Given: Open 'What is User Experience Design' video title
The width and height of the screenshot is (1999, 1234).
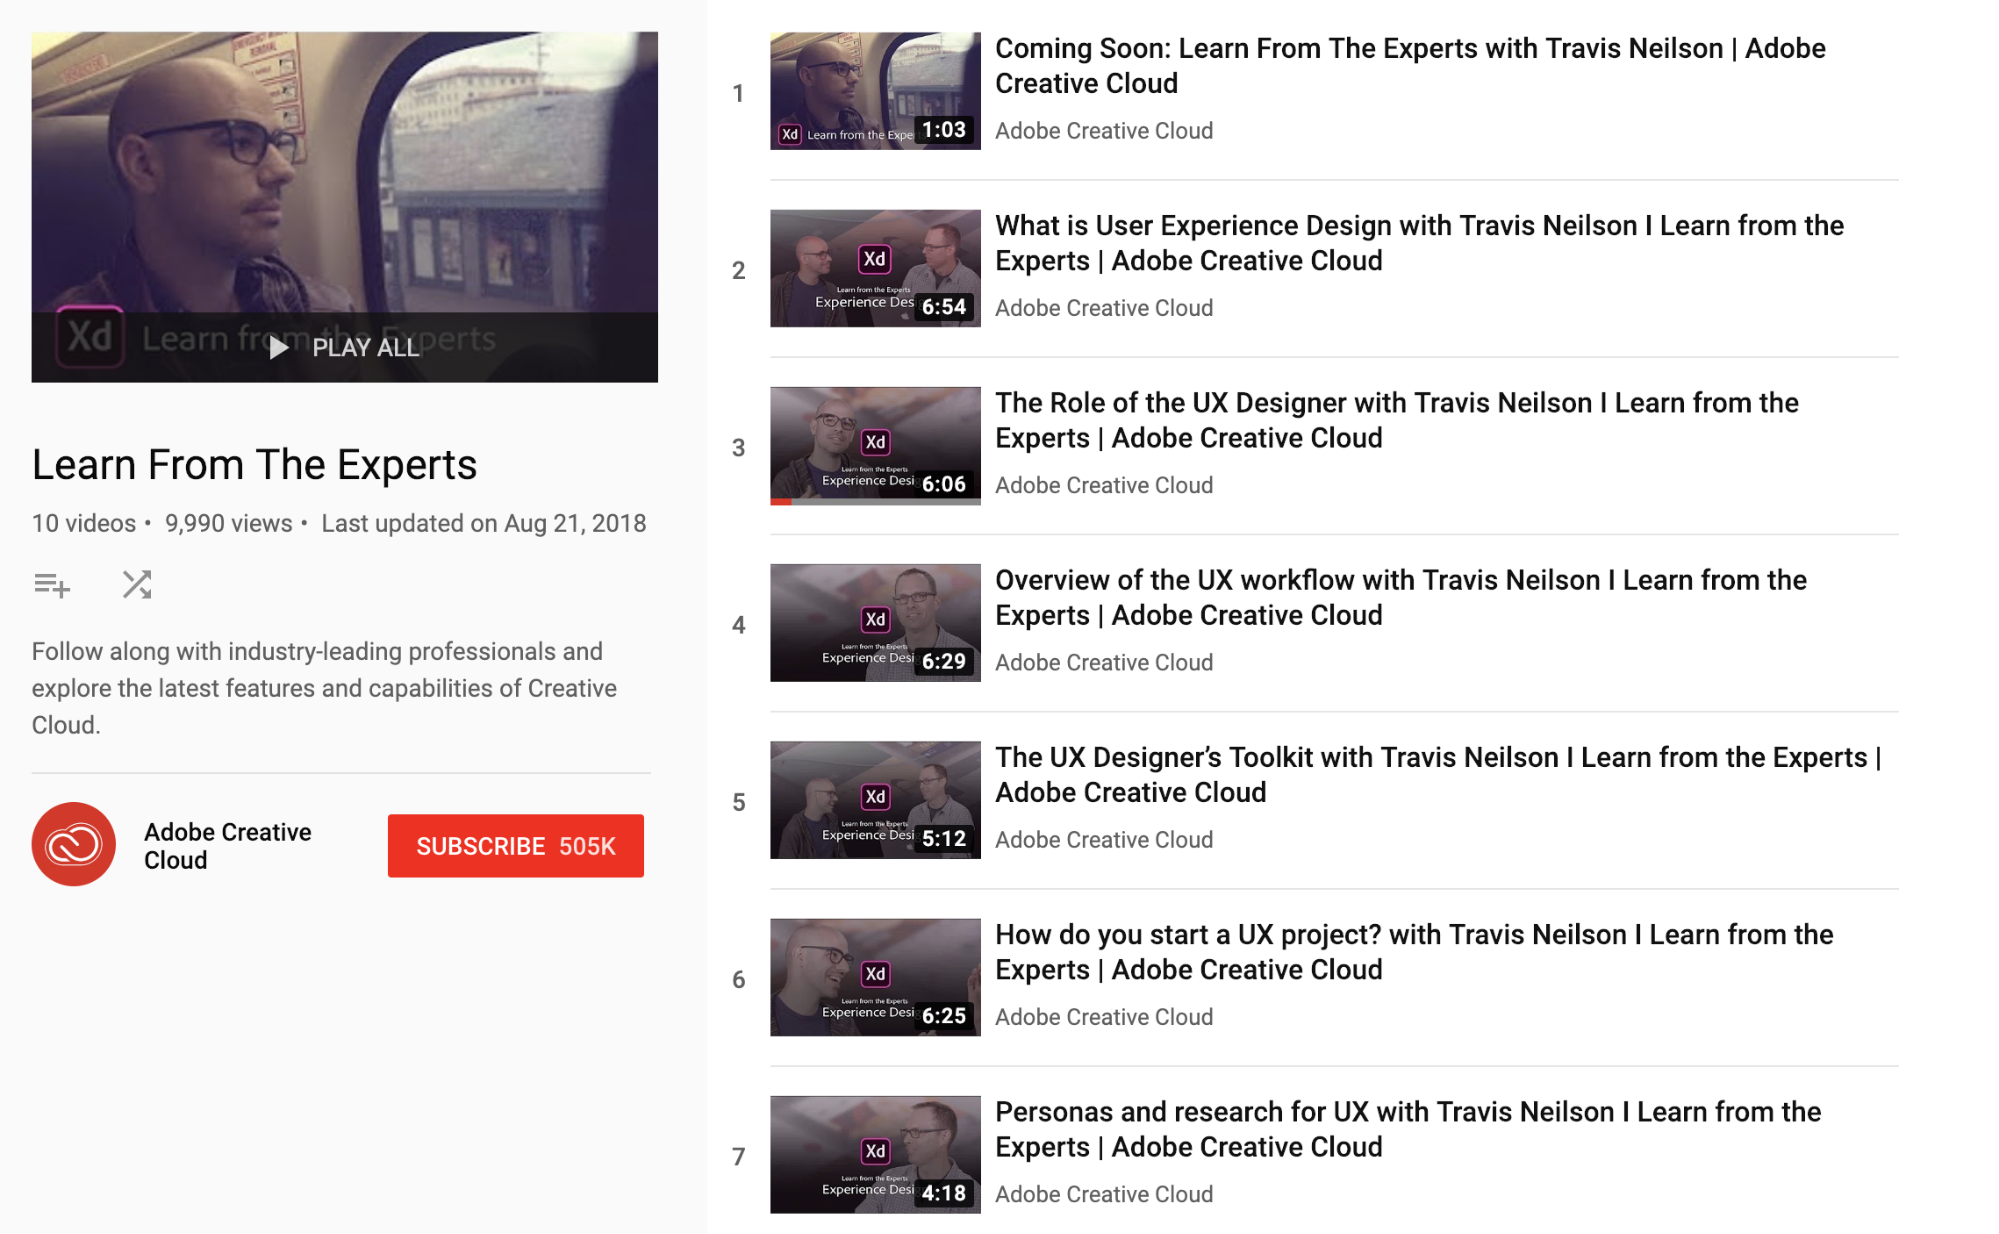Looking at the screenshot, I should 1419,243.
